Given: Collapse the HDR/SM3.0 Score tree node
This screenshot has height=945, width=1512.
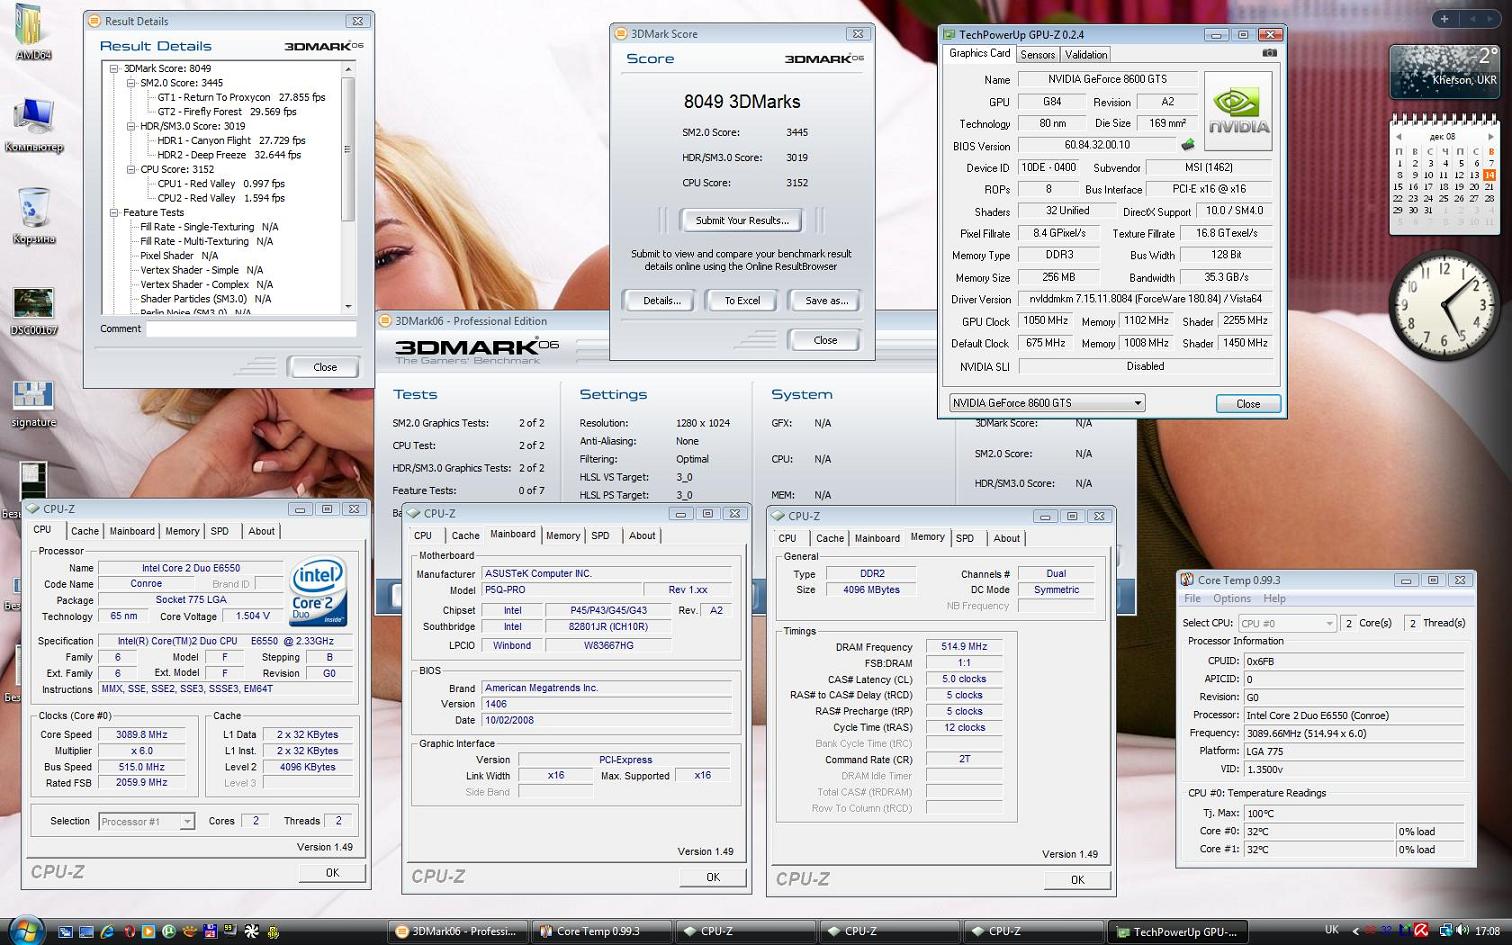Looking at the screenshot, I should (131, 126).
